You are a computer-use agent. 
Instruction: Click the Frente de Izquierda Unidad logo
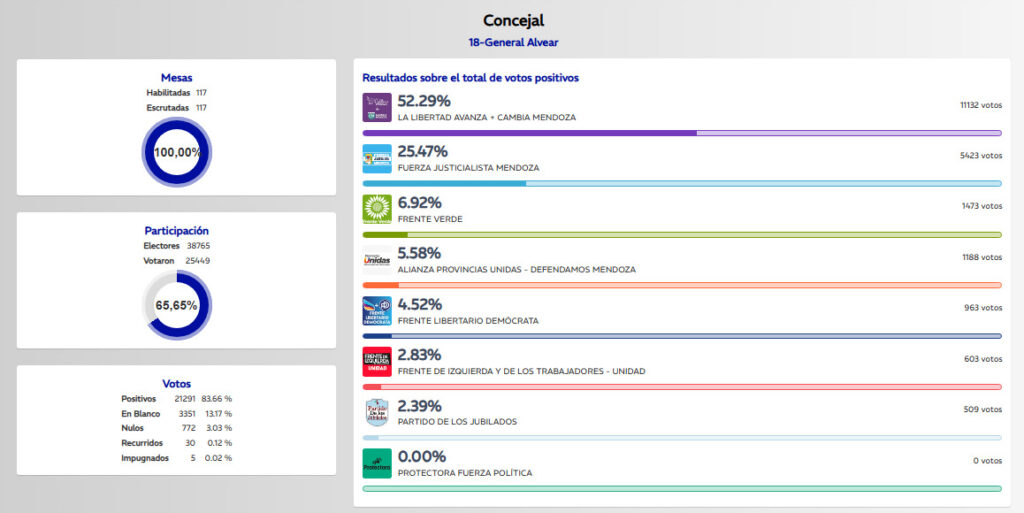click(x=377, y=361)
